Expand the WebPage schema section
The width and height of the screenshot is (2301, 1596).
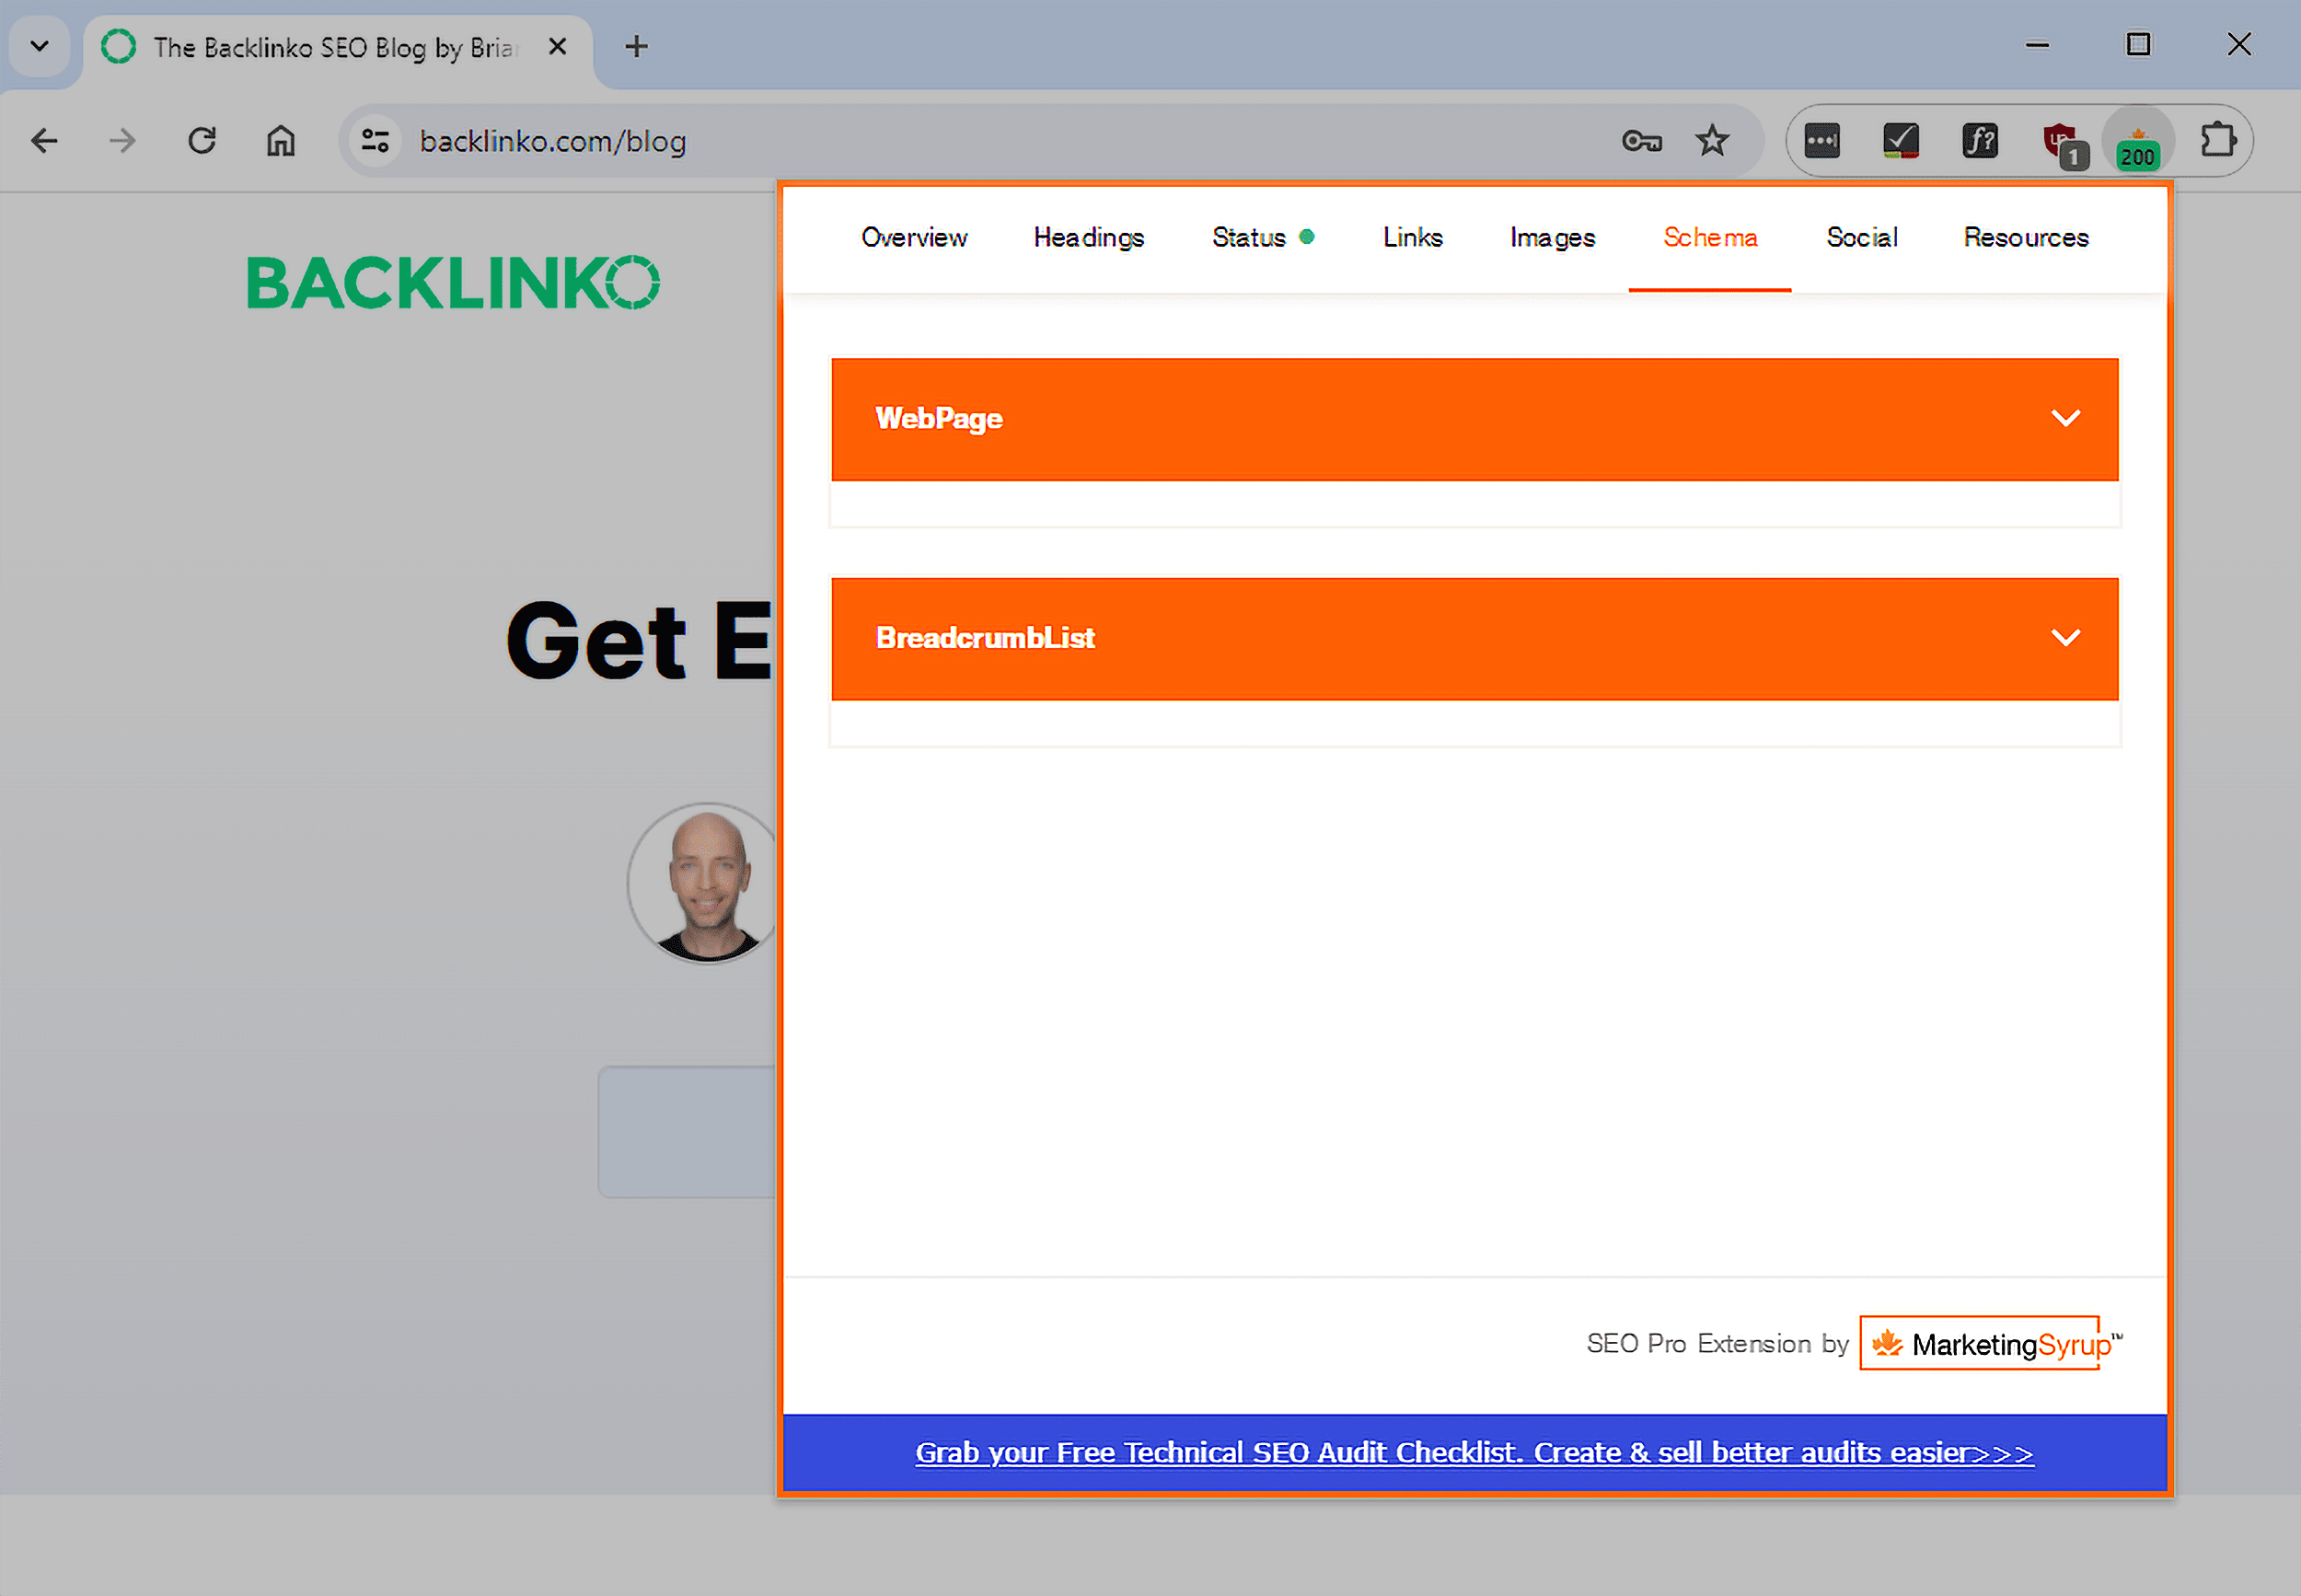tap(2066, 418)
